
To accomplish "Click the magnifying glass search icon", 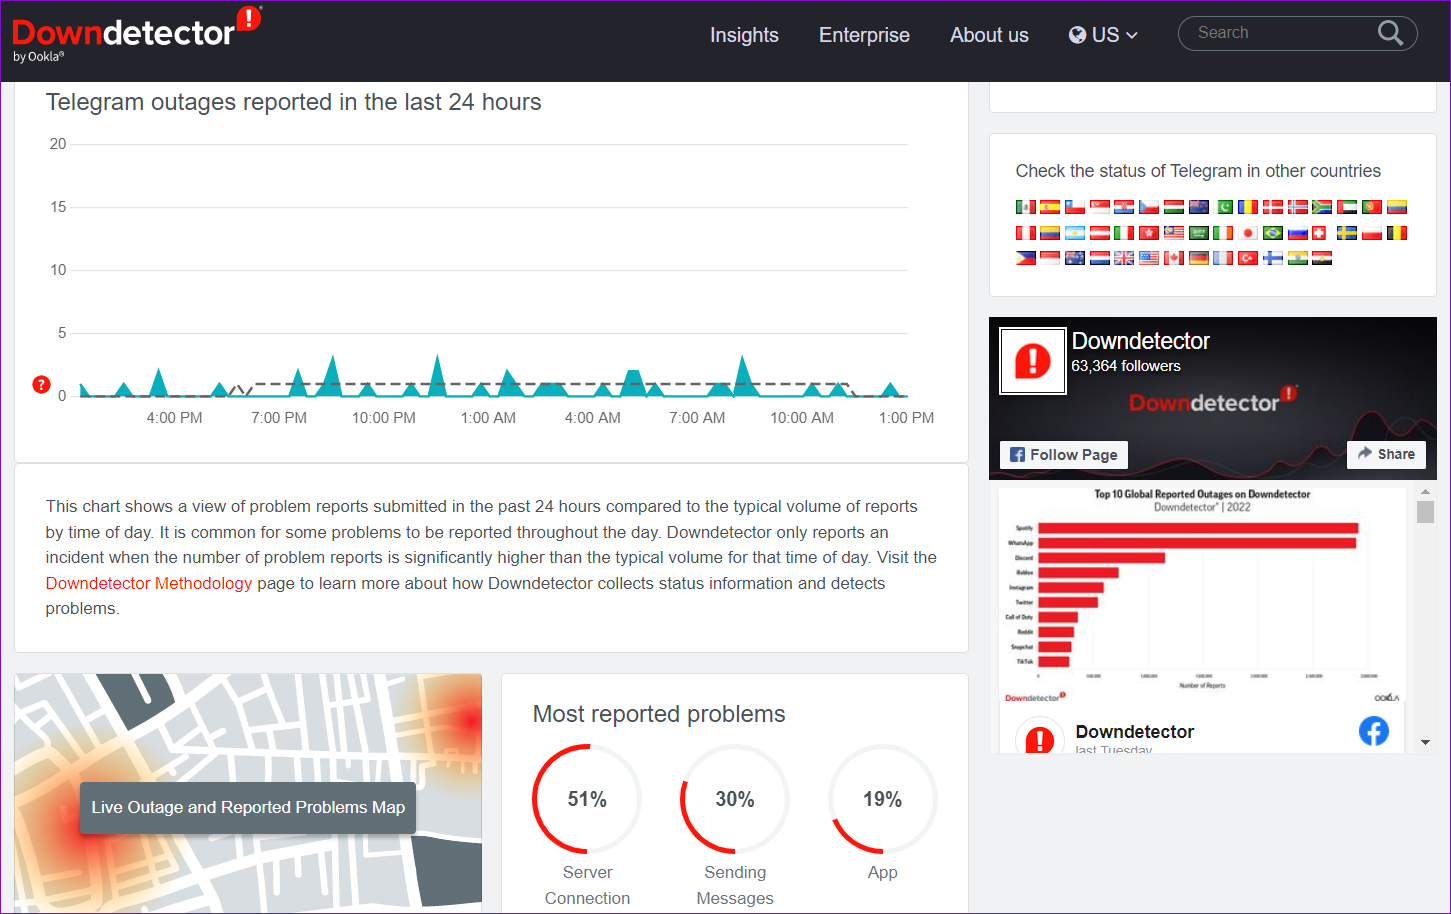I will tap(1390, 33).
